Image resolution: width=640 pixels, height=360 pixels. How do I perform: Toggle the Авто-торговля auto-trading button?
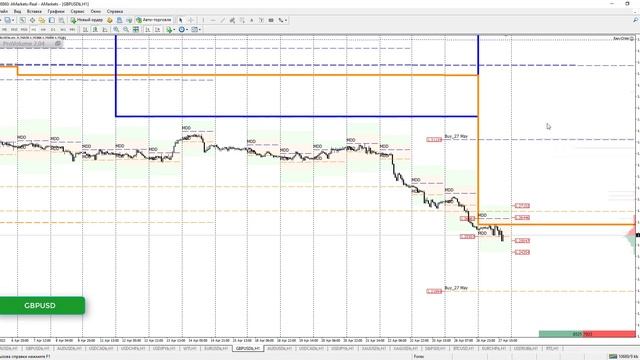154,20
